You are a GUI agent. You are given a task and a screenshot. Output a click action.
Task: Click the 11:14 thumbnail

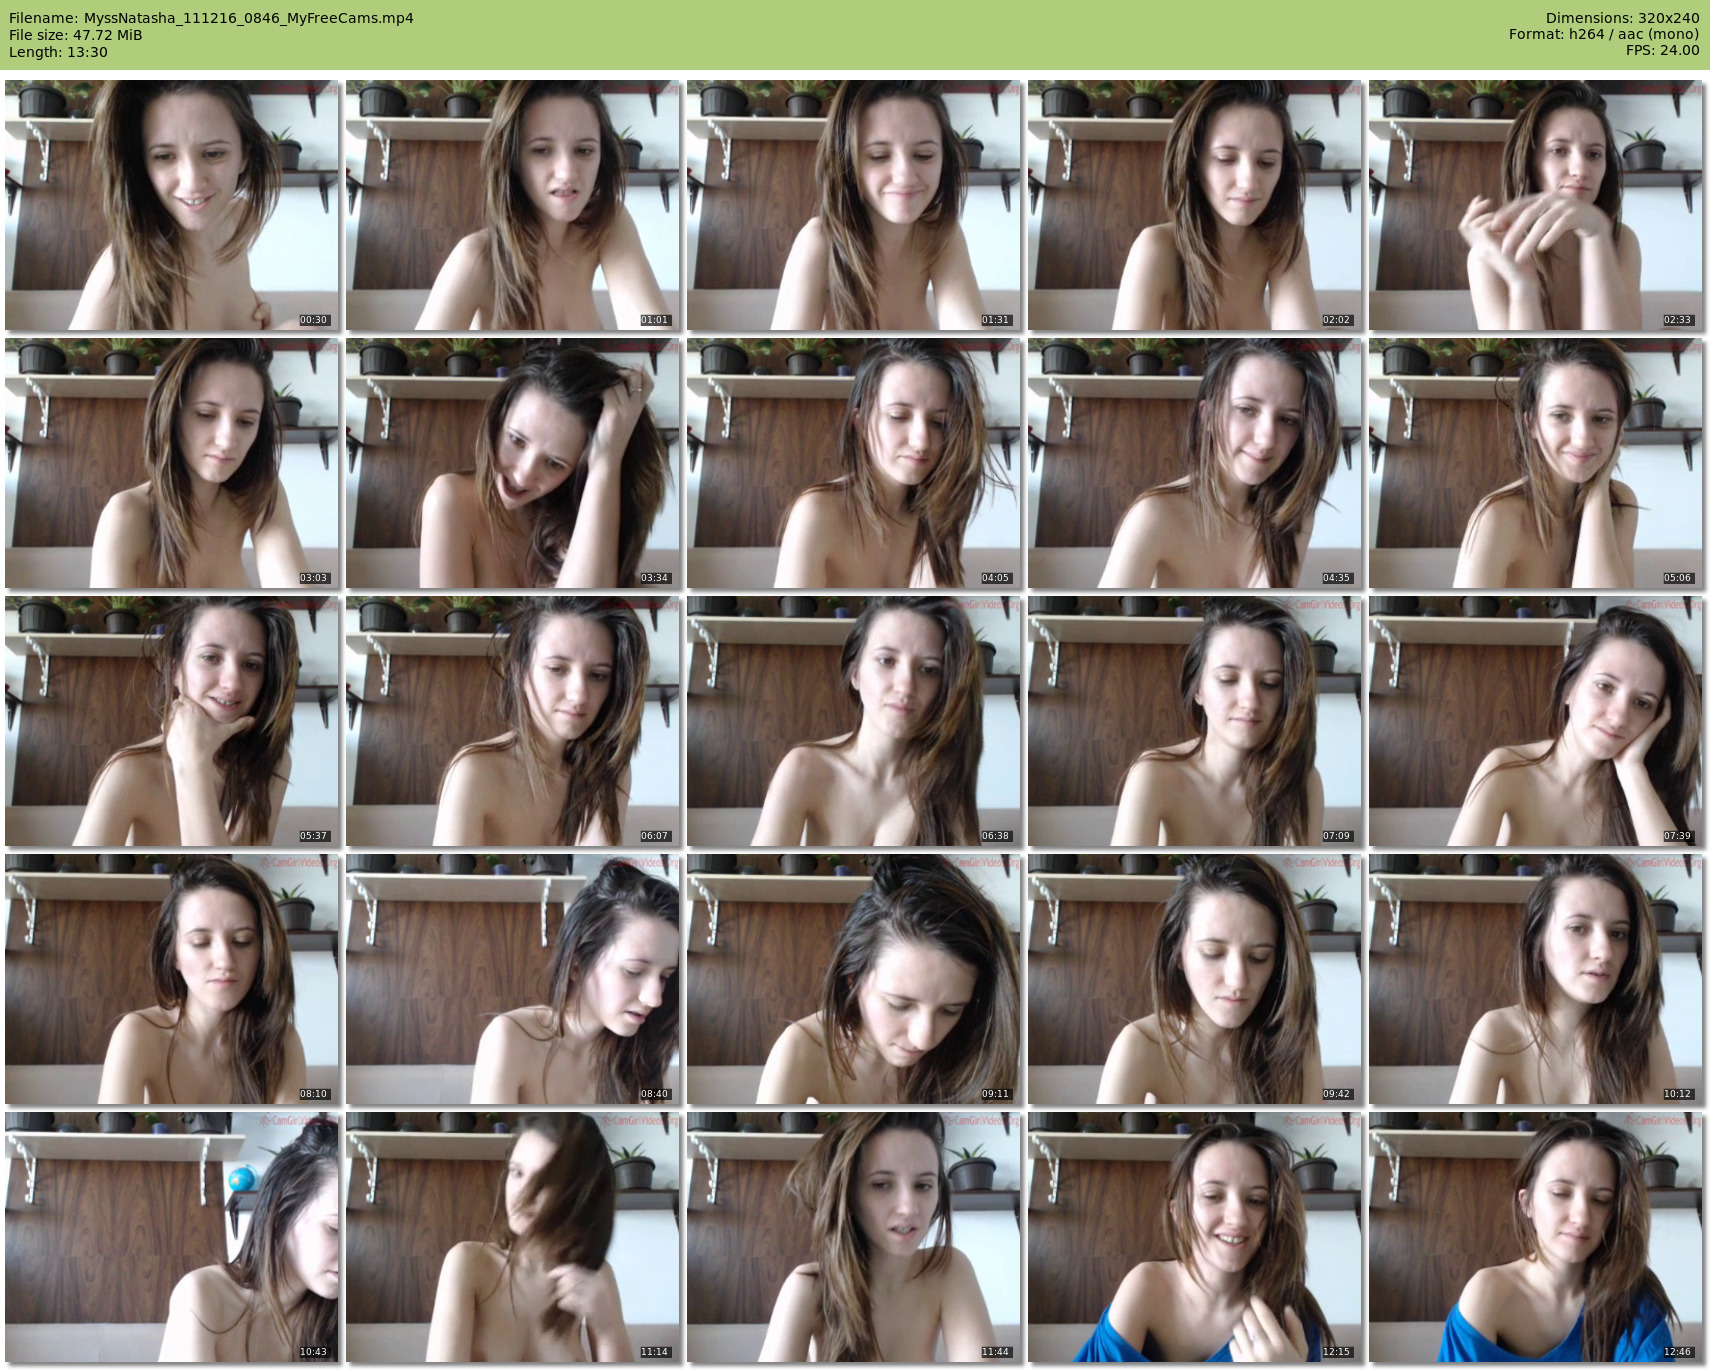(x=513, y=1237)
